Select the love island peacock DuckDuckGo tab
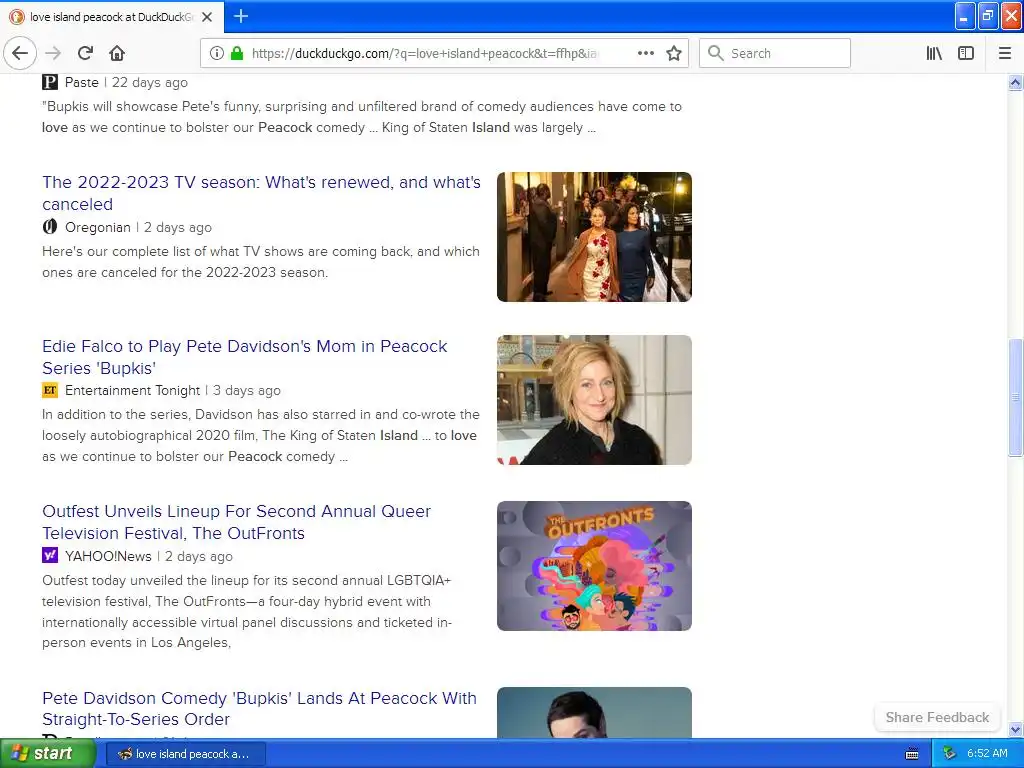 112,17
